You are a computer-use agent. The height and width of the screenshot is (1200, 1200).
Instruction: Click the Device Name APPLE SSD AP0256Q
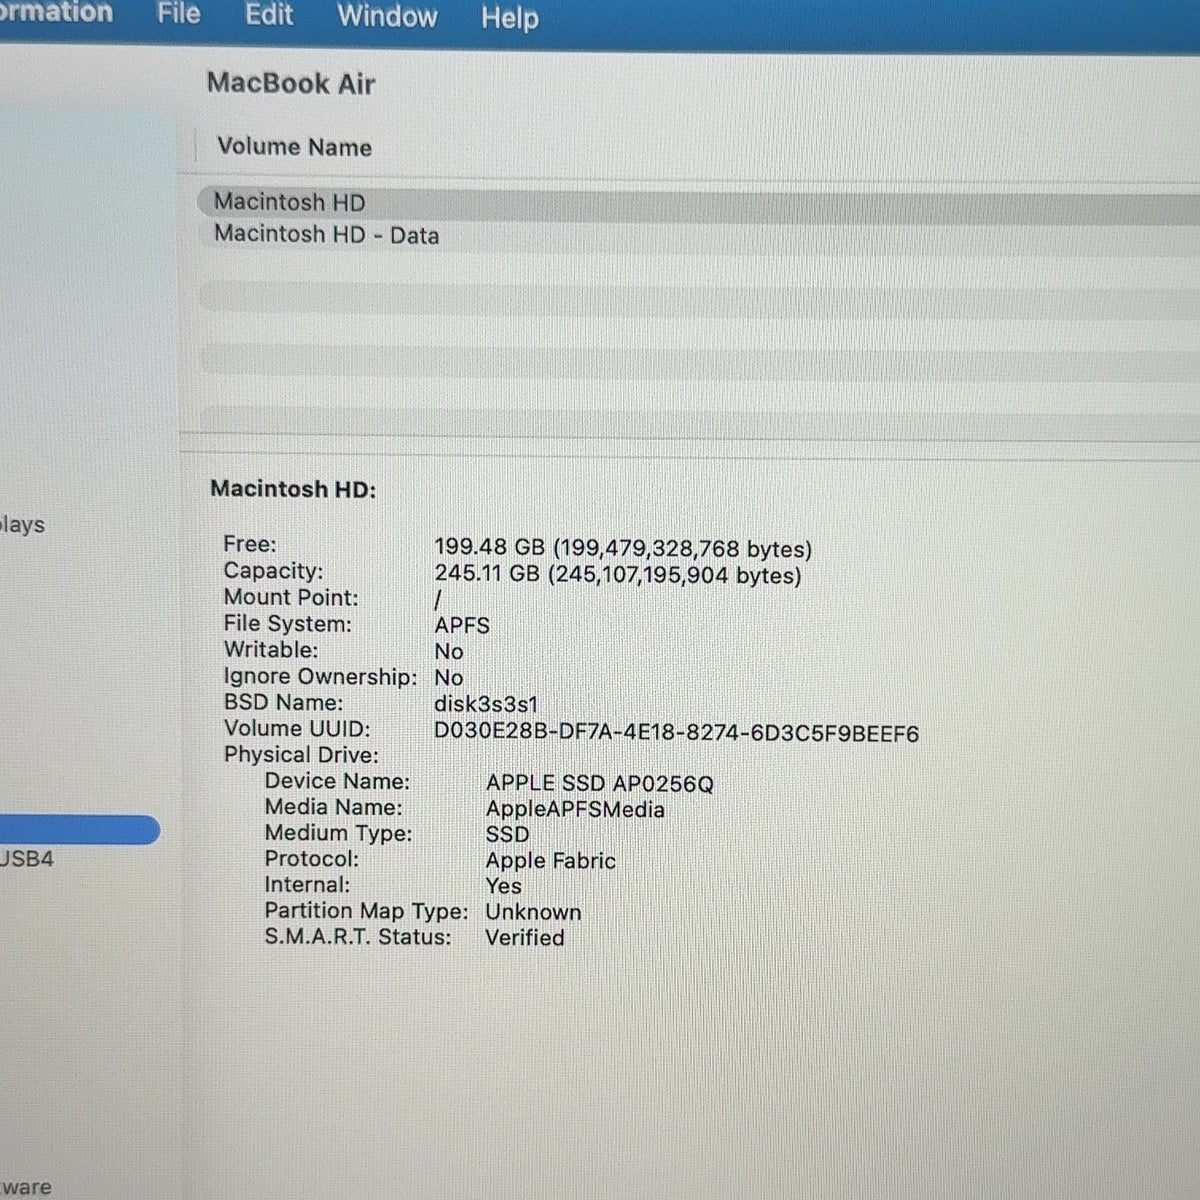click(600, 784)
